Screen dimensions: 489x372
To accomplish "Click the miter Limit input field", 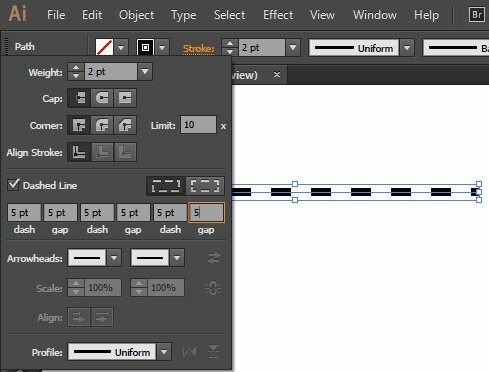I will click(198, 125).
